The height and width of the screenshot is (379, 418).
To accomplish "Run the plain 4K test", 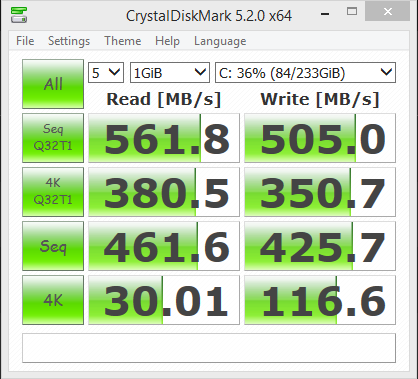I will [53, 300].
